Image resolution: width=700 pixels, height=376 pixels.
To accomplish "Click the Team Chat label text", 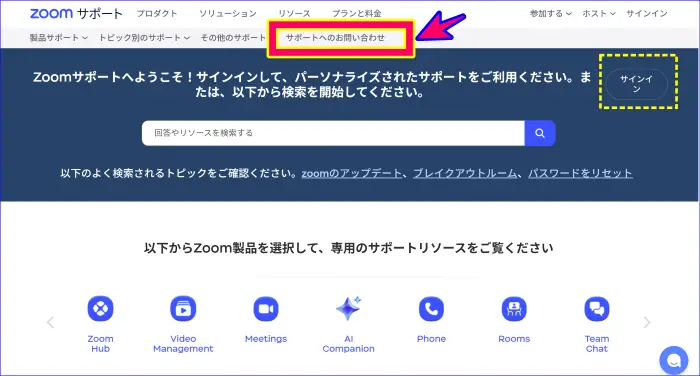I will [x=597, y=344].
